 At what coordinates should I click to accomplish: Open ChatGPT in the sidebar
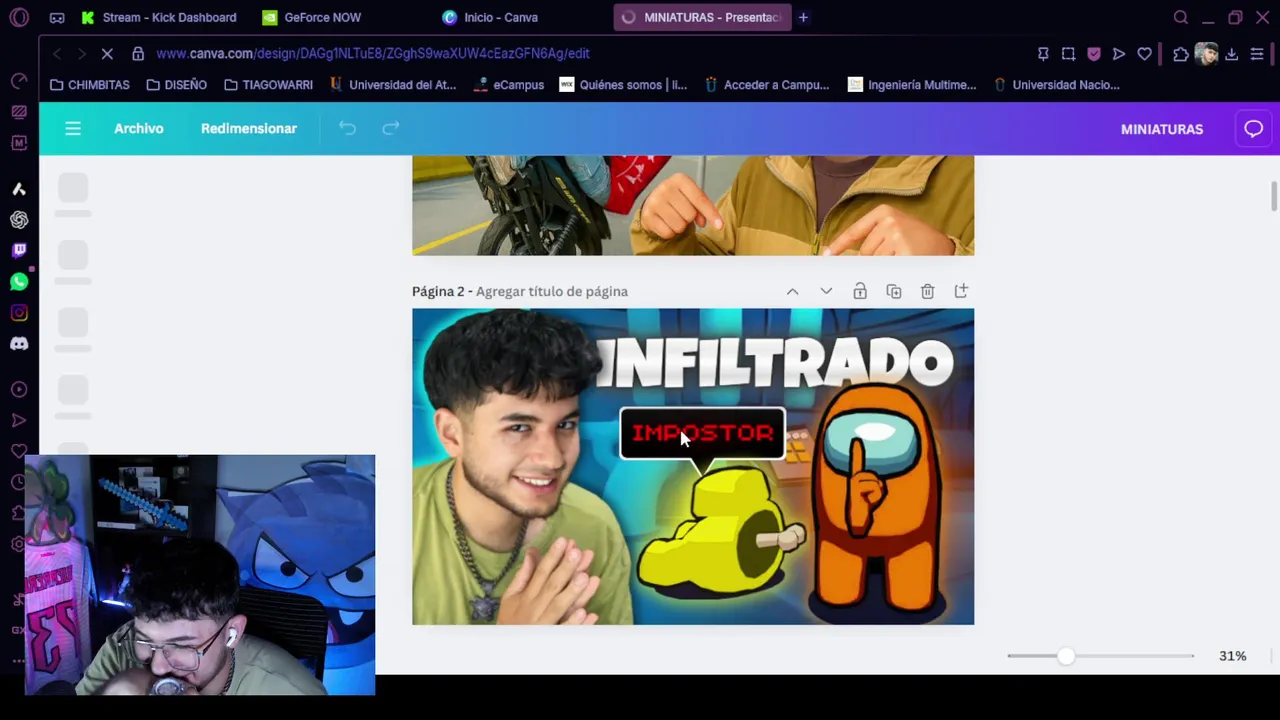pos(19,220)
